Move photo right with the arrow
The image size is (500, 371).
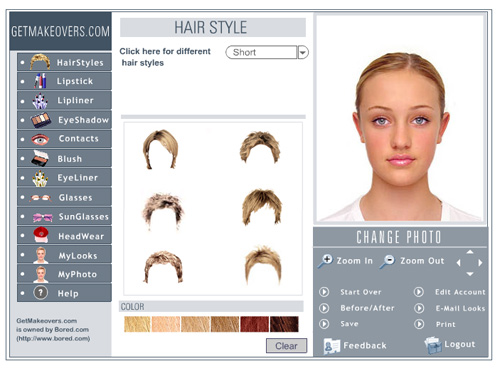(480, 263)
